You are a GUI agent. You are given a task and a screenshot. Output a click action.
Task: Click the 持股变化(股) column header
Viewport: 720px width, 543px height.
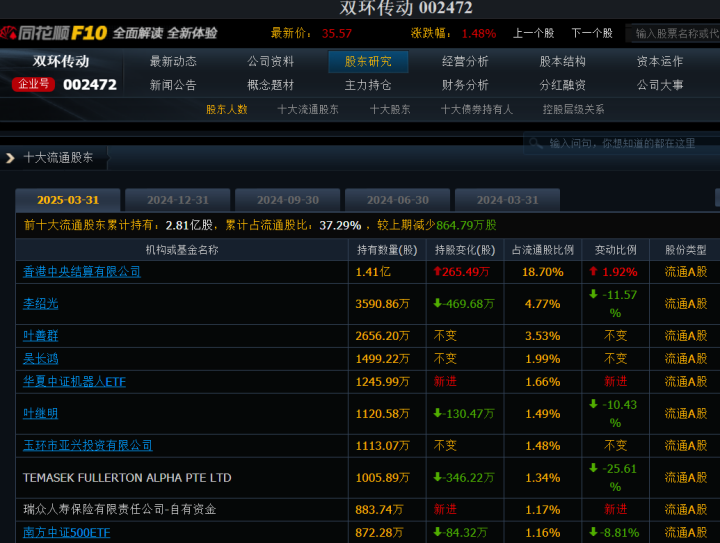(x=465, y=250)
